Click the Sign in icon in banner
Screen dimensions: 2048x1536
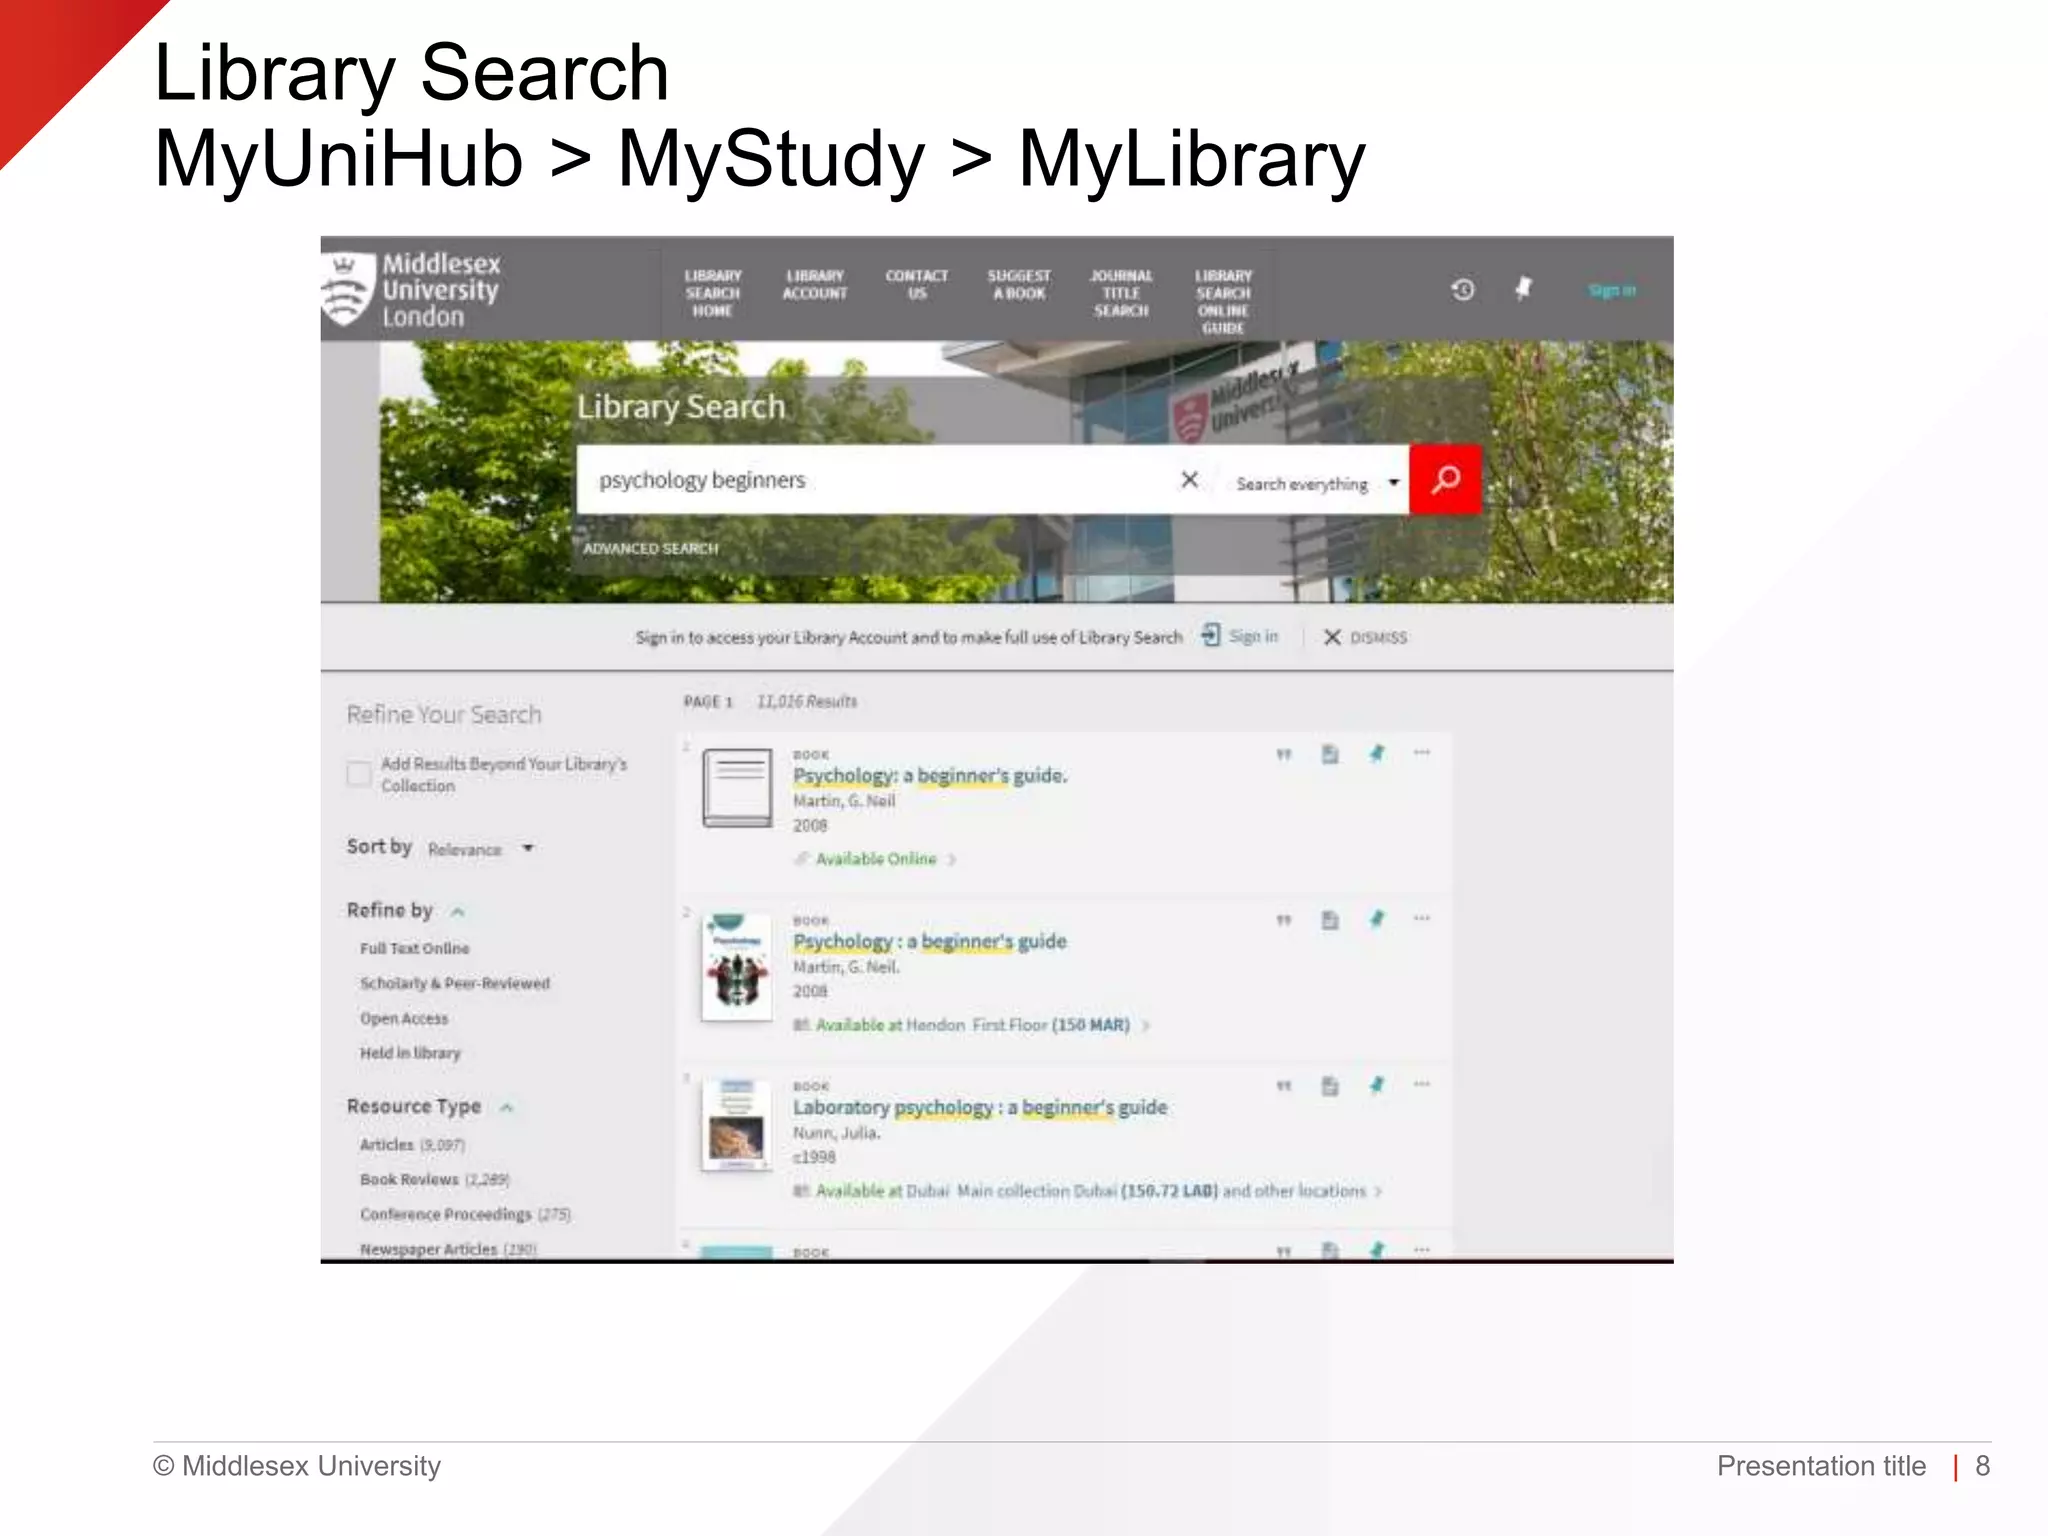coord(1211,635)
